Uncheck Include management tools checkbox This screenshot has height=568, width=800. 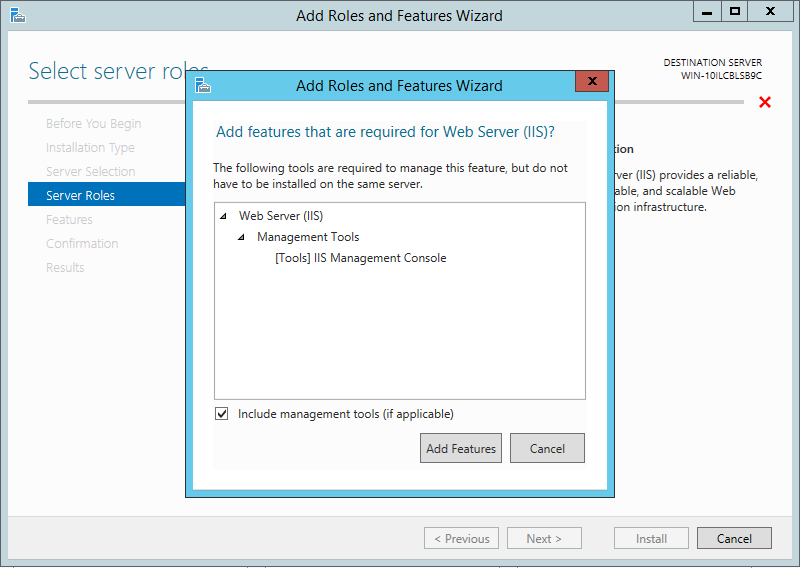coord(222,414)
